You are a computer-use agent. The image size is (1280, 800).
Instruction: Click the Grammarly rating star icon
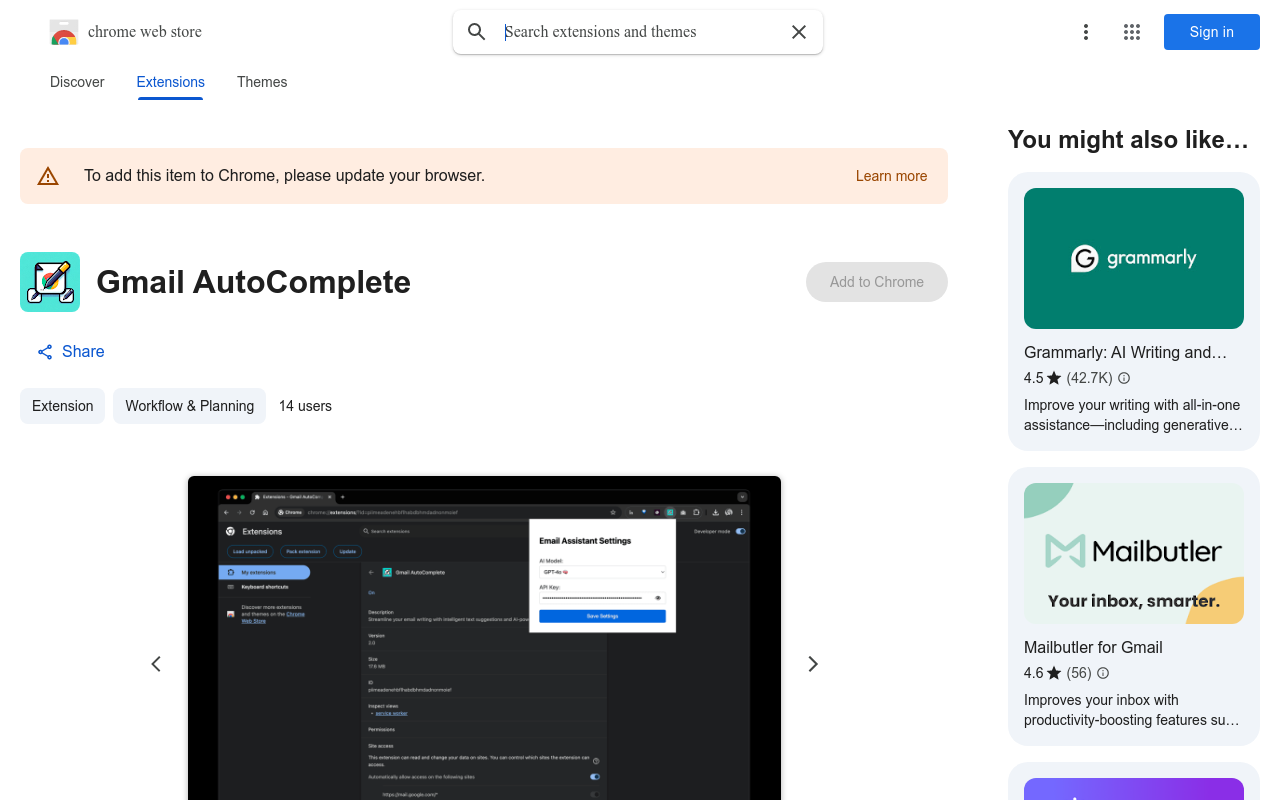(1054, 378)
